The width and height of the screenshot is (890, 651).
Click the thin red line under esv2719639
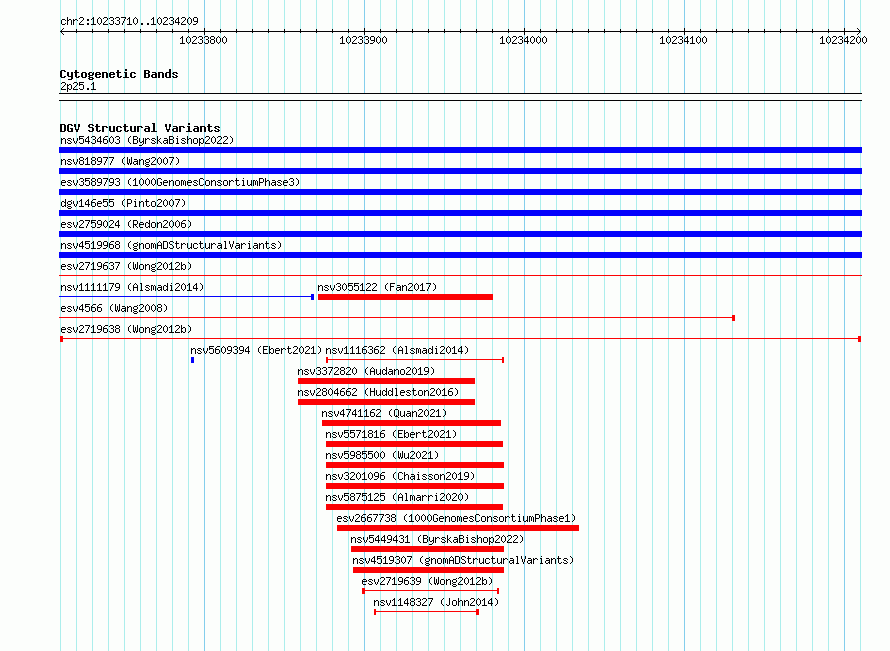(x=431, y=591)
